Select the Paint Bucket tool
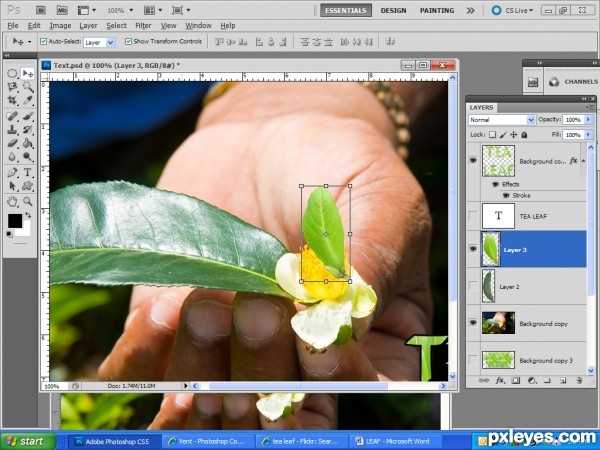 click(28, 143)
